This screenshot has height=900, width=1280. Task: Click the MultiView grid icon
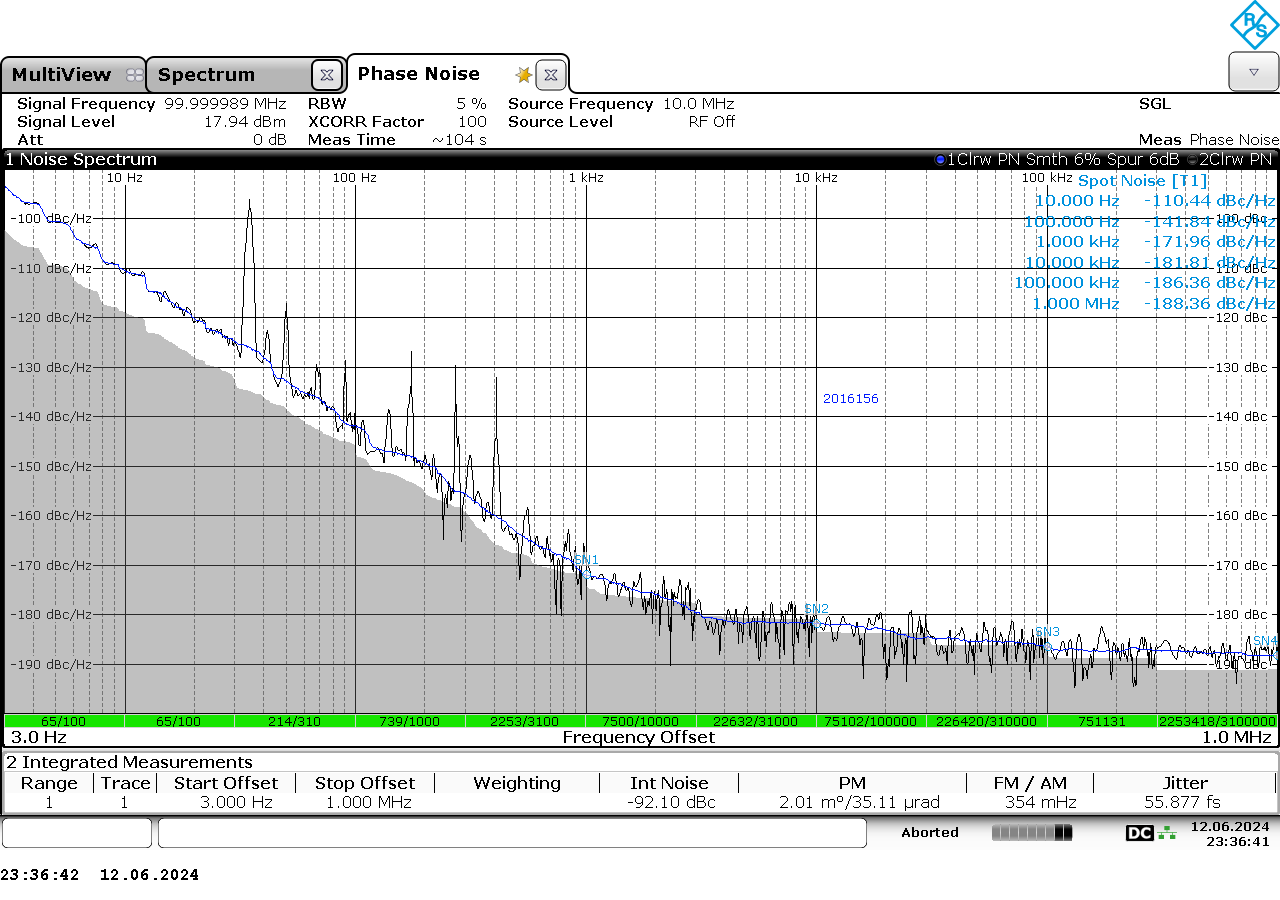point(134,75)
